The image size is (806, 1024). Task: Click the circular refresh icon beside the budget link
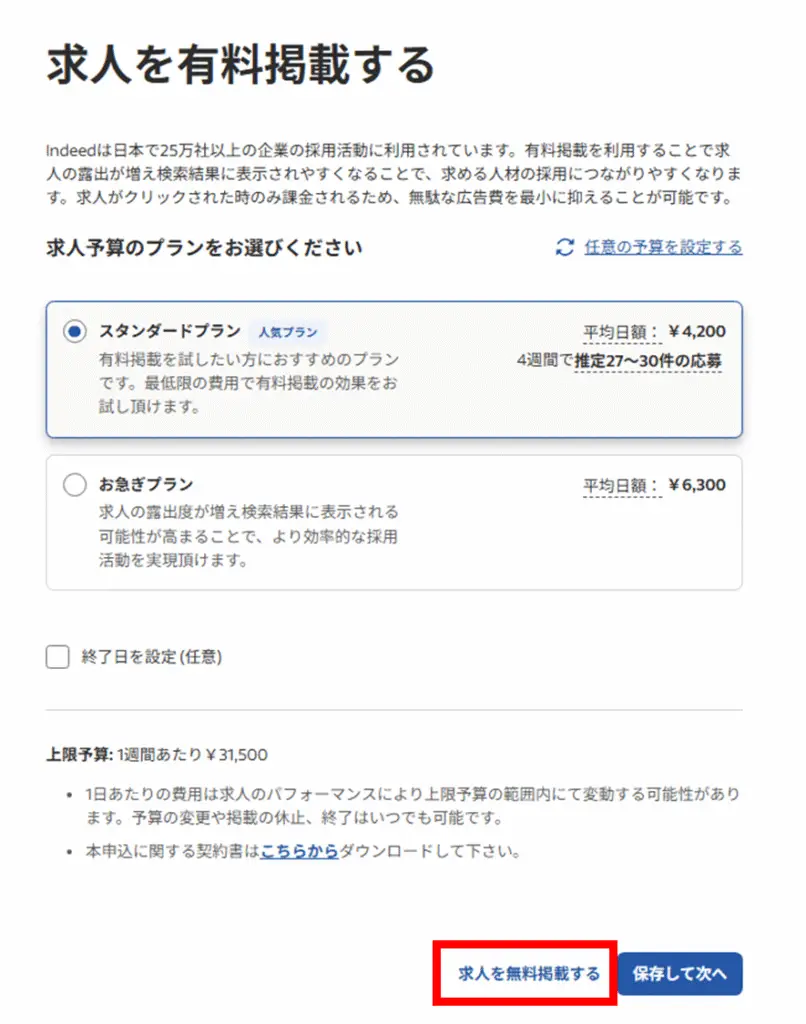tap(566, 248)
